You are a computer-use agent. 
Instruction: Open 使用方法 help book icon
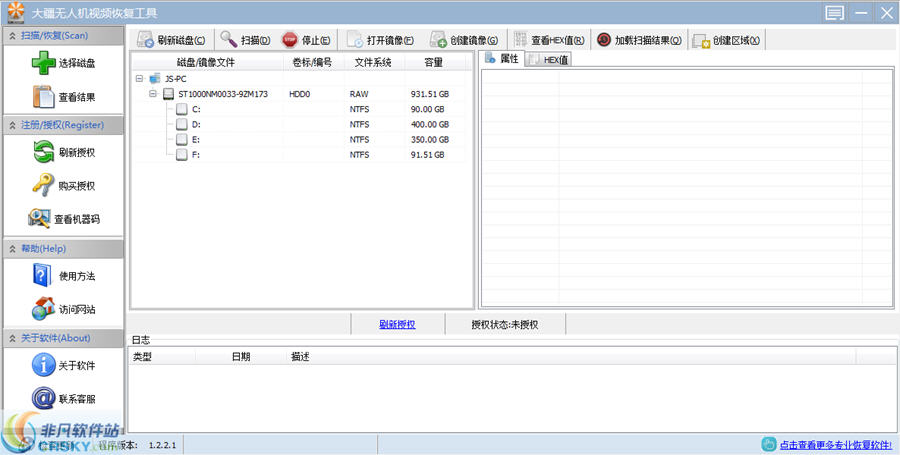(42, 275)
